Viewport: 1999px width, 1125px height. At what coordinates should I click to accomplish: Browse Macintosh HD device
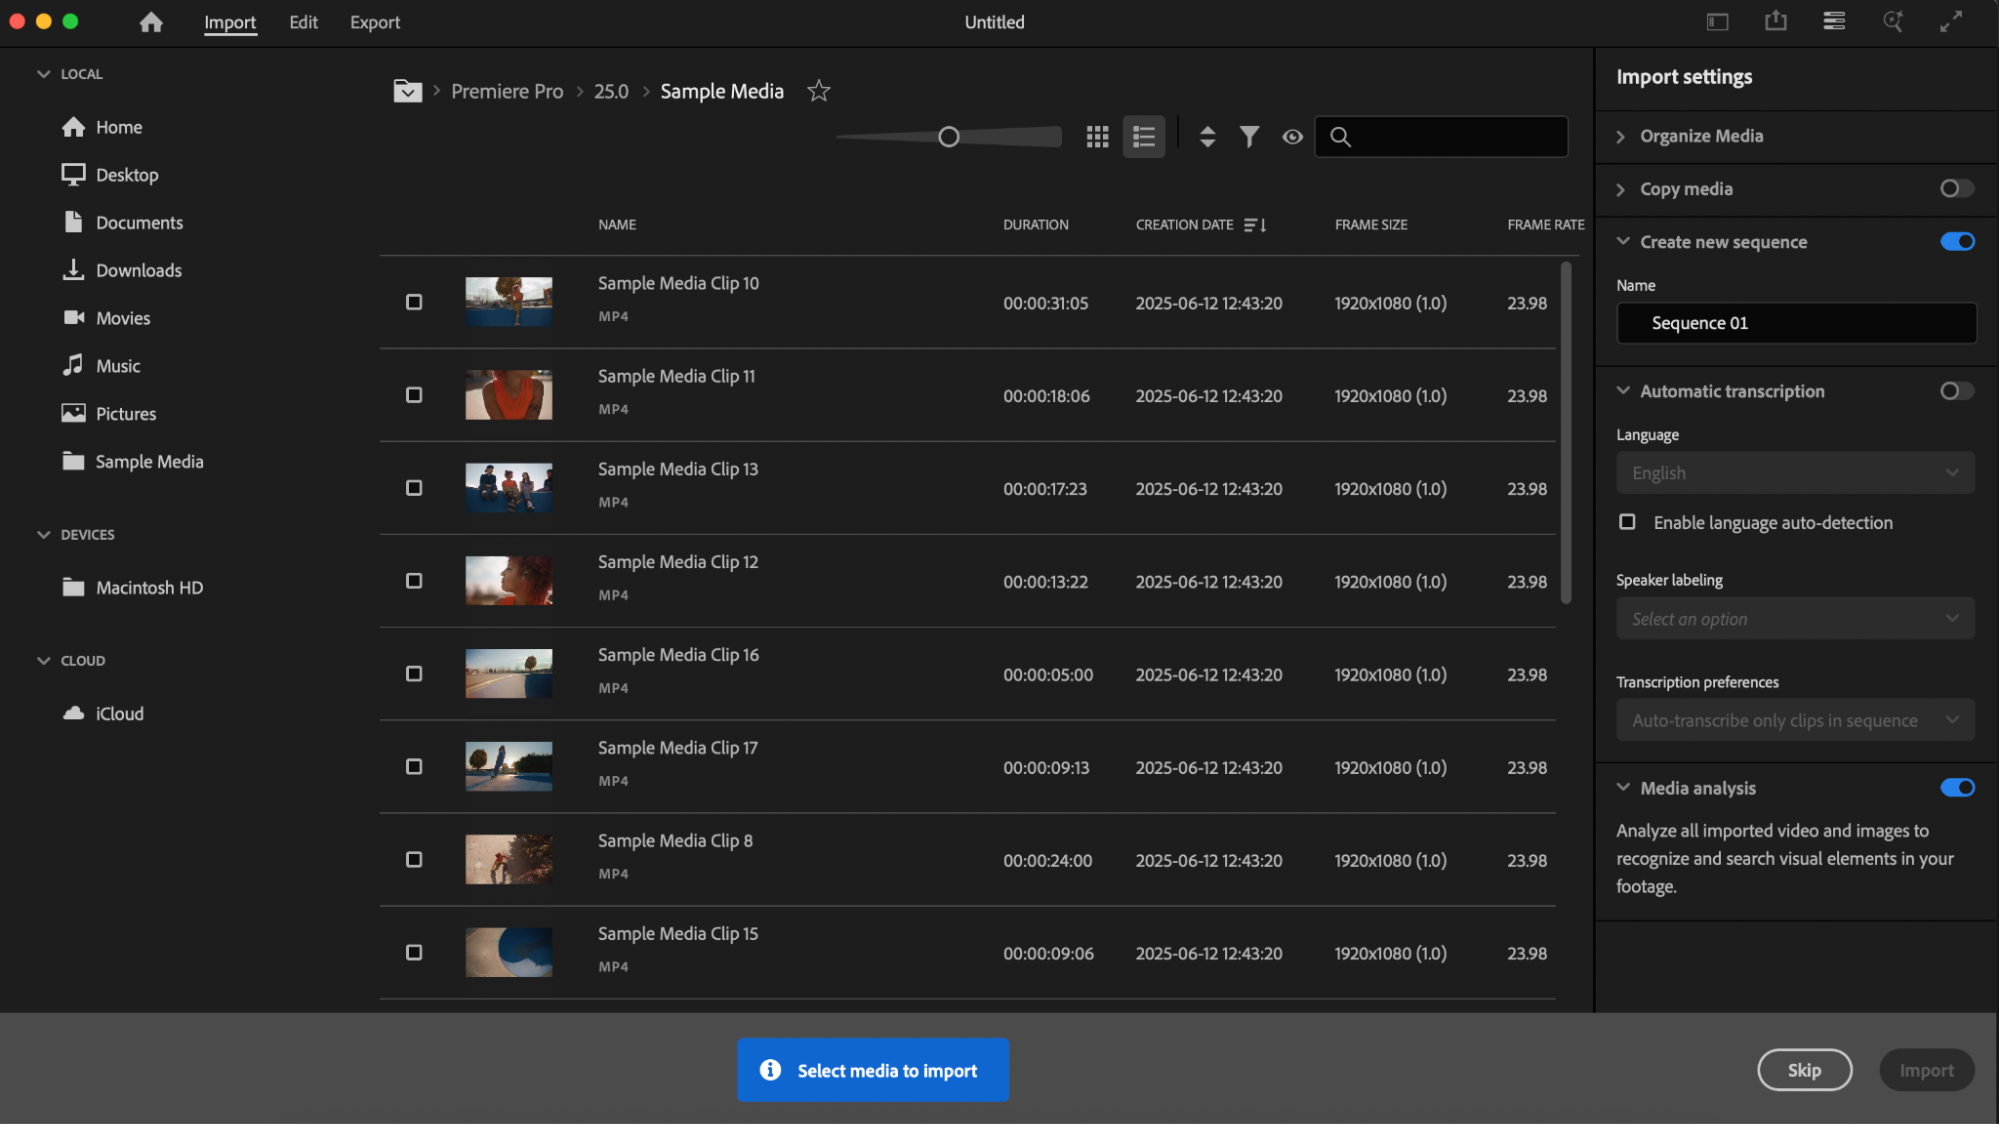[132, 588]
